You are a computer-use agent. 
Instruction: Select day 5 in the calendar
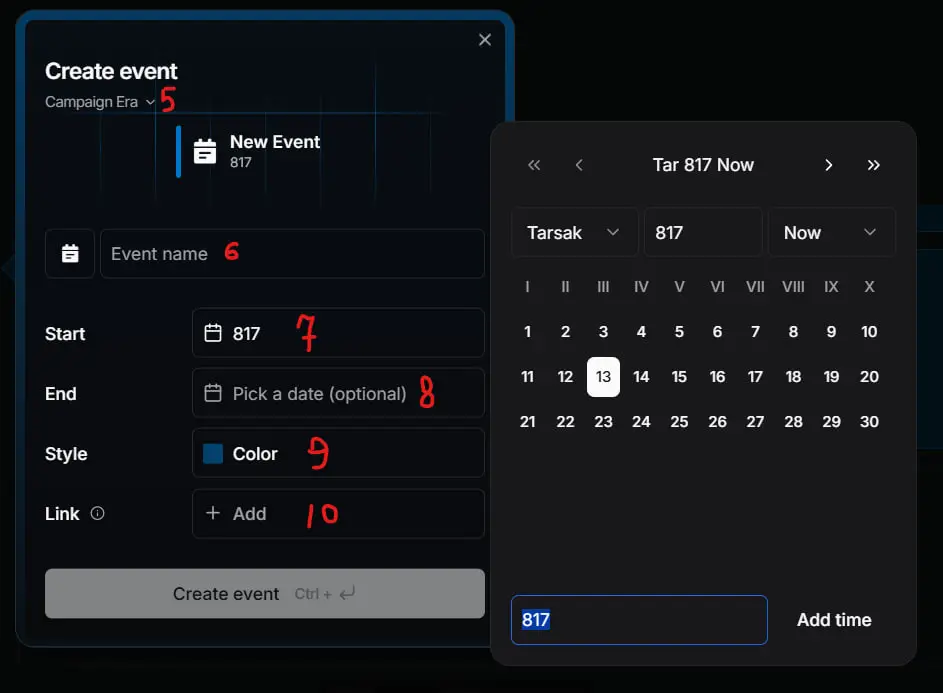679,331
